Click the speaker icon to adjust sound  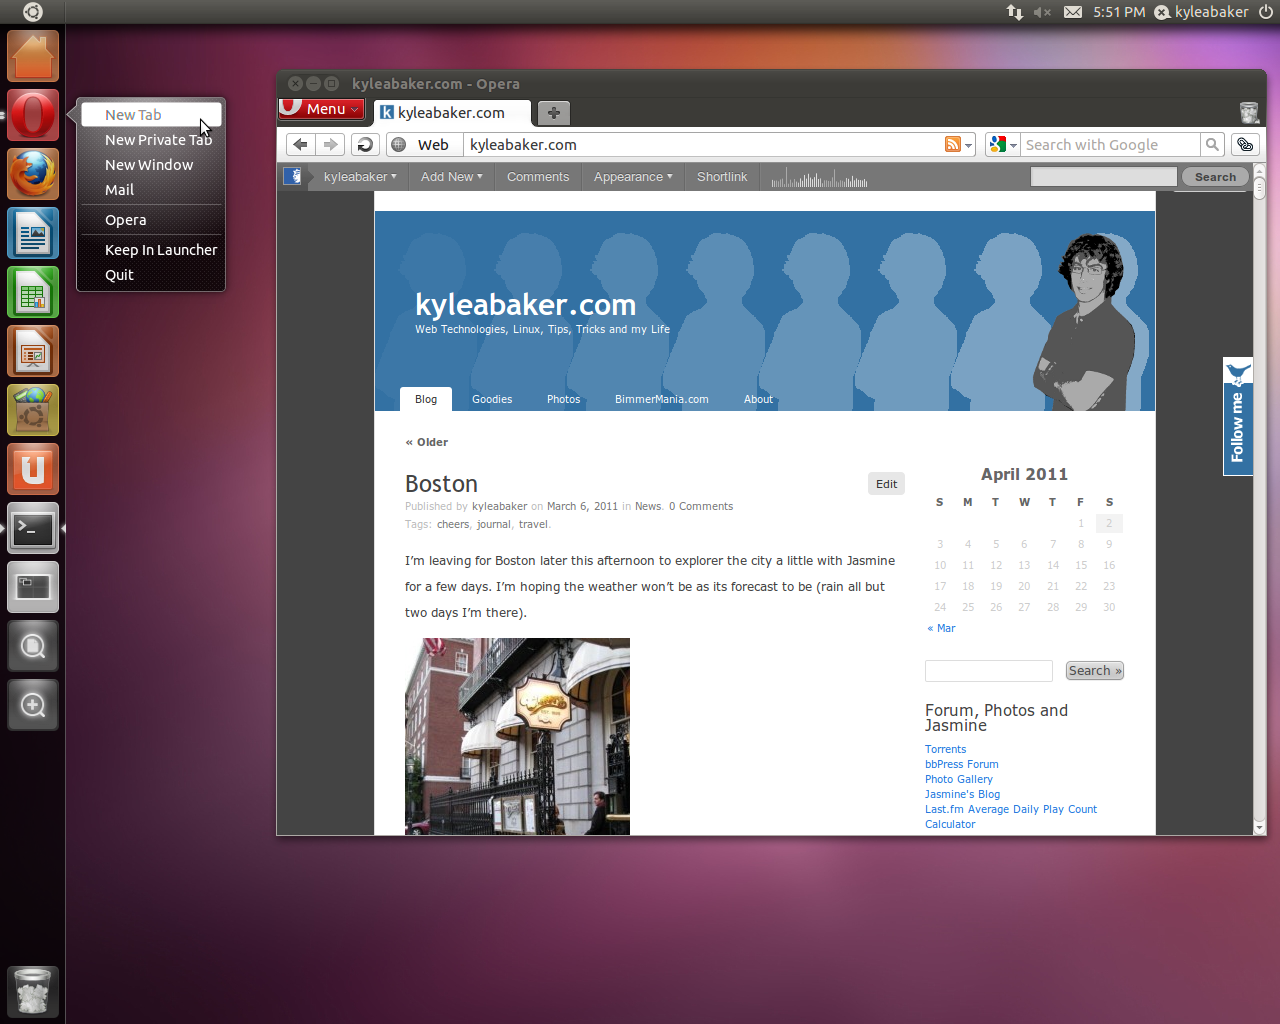coord(1040,12)
